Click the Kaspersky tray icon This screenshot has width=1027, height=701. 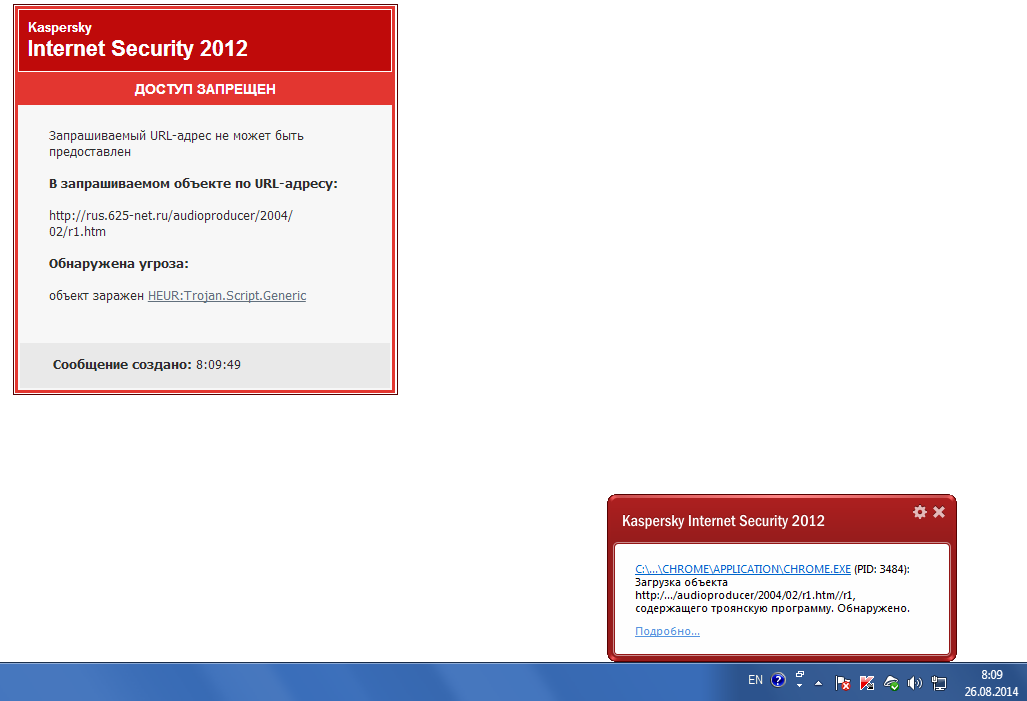click(x=867, y=683)
